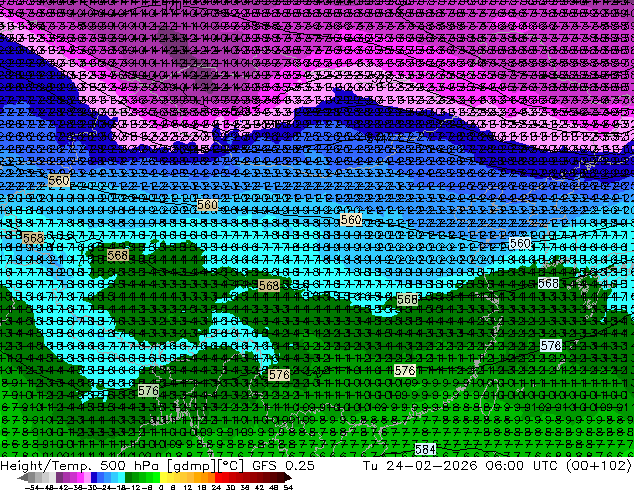Click the 'GFS 0.25' model label

[x=283, y=465]
